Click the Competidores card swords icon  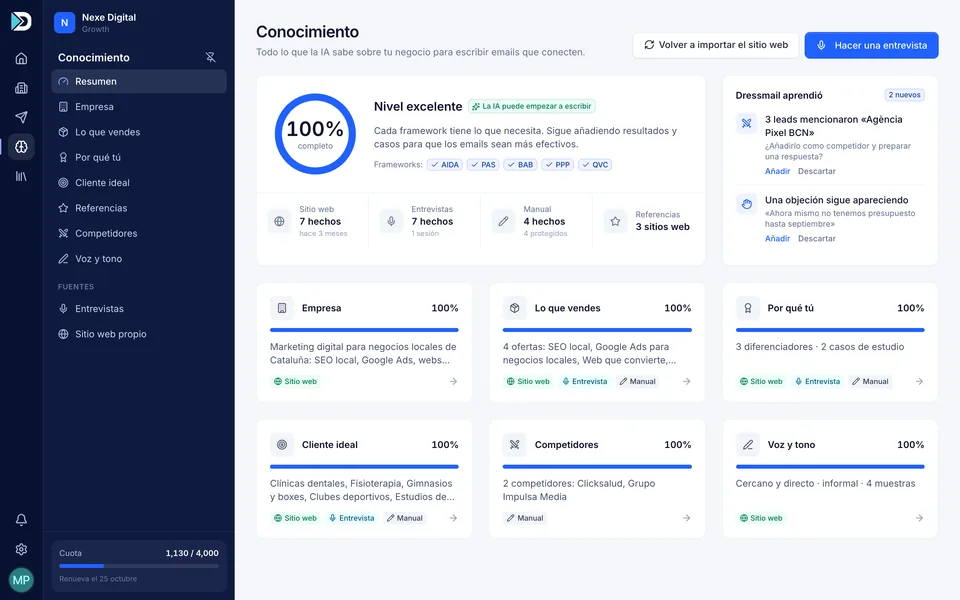click(x=514, y=444)
